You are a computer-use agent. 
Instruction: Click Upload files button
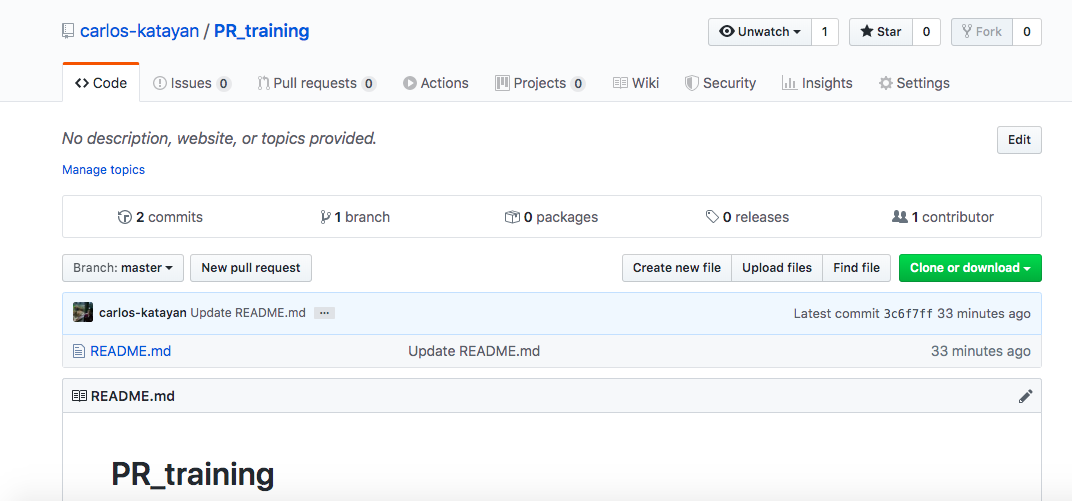pyautogui.click(x=777, y=268)
